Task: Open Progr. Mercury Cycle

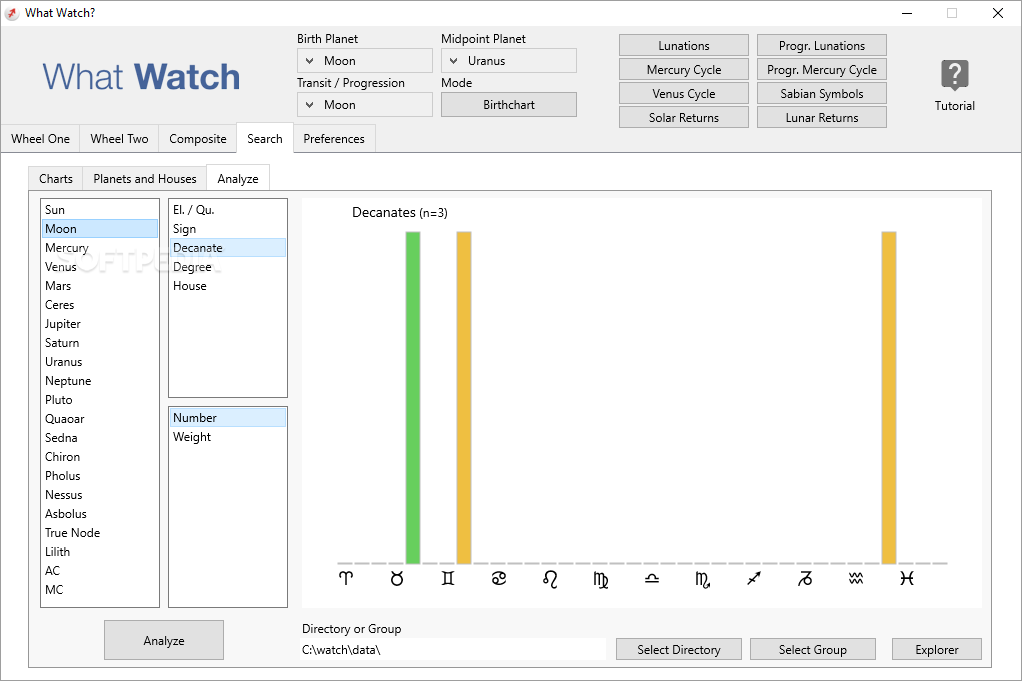Action: (822, 70)
